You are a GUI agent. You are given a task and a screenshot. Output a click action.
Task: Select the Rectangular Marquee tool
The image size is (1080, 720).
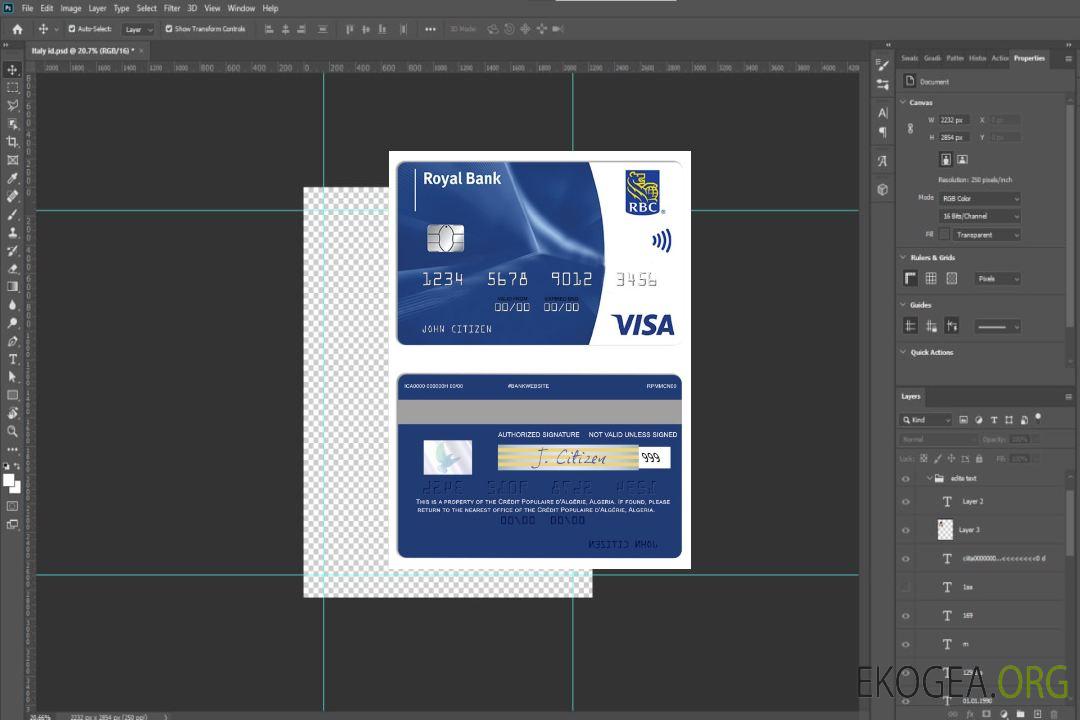12,88
